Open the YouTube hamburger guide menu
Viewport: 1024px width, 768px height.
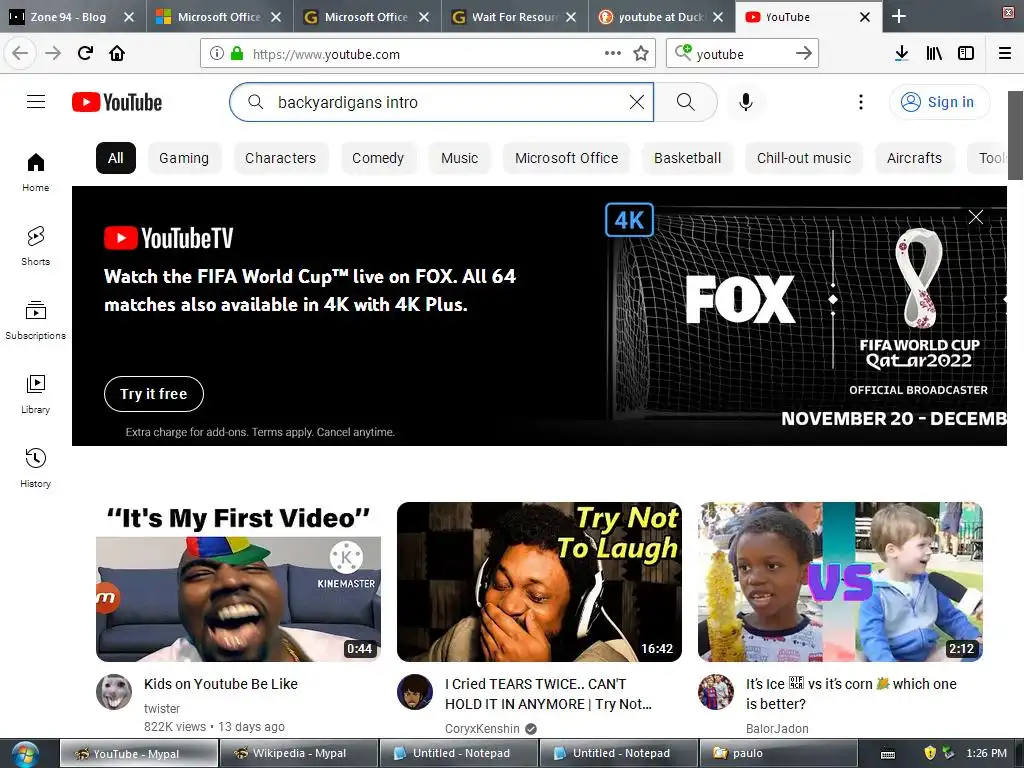pos(36,102)
